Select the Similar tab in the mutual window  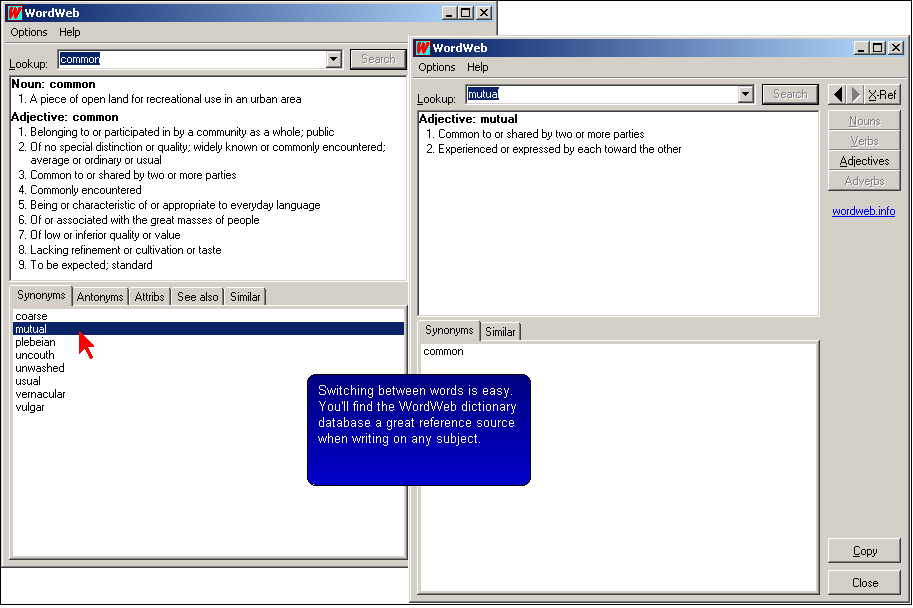[x=500, y=332]
